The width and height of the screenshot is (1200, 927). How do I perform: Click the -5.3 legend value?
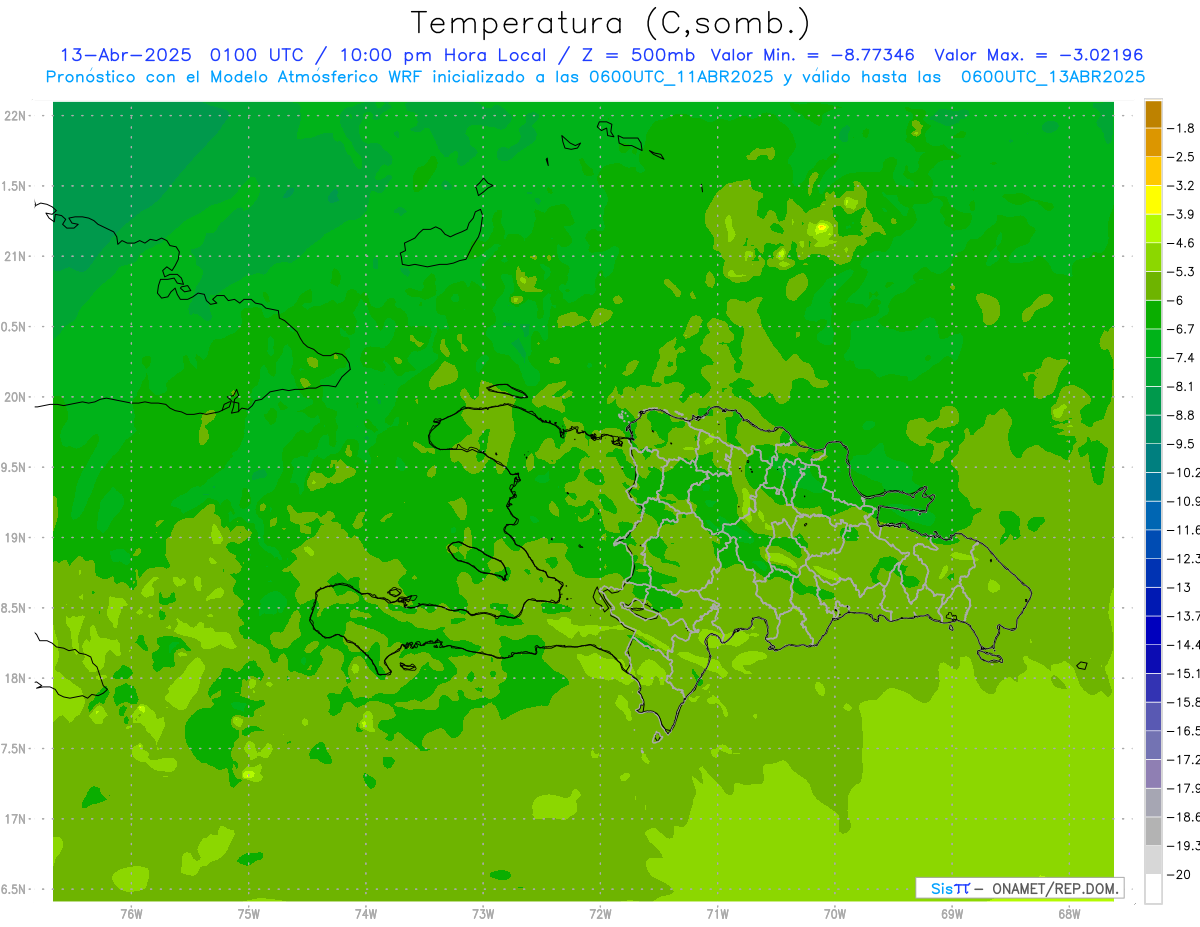pos(1183,272)
